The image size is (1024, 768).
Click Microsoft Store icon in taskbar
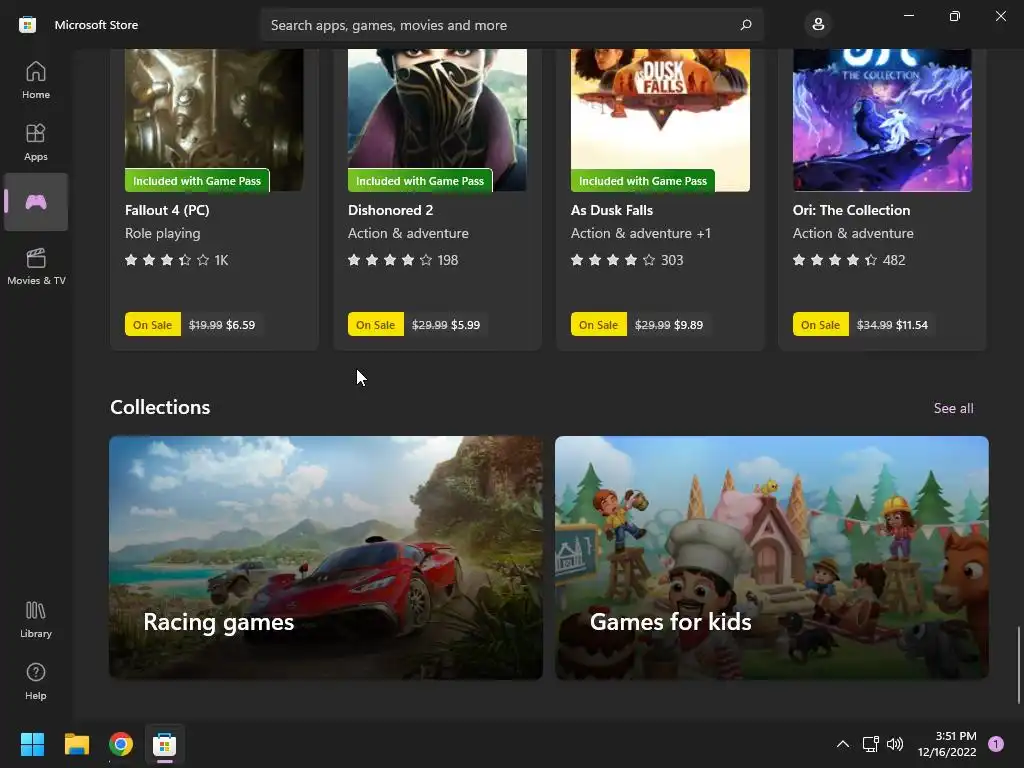pos(165,744)
